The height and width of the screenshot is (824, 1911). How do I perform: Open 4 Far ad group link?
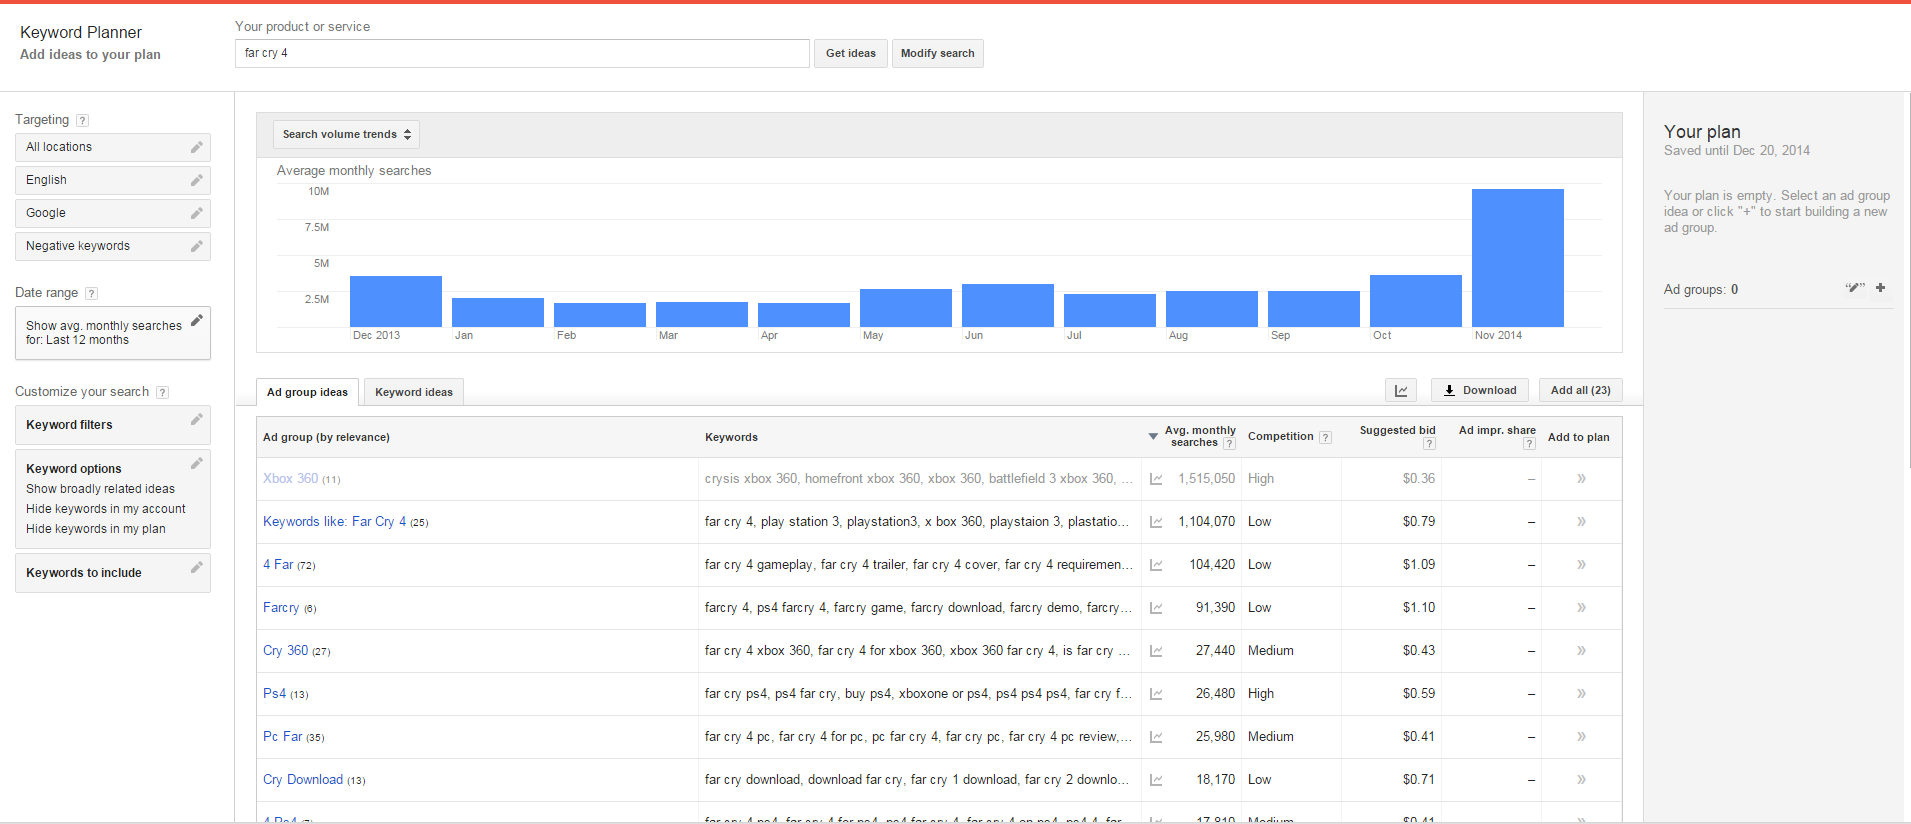coord(278,565)
